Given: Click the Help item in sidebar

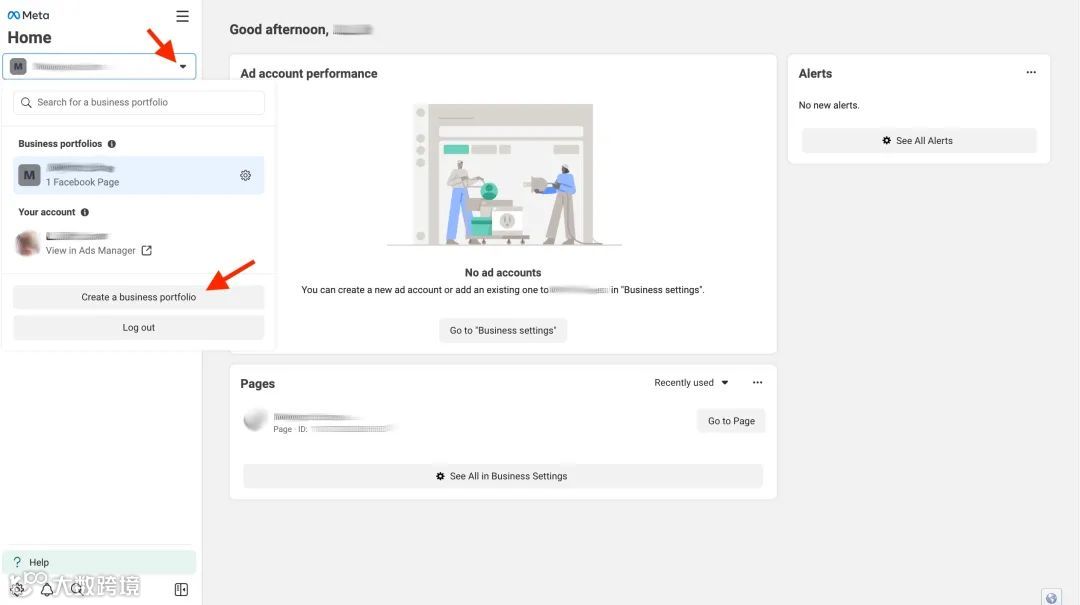Looking at the screenshot, I should click(99, 562).
